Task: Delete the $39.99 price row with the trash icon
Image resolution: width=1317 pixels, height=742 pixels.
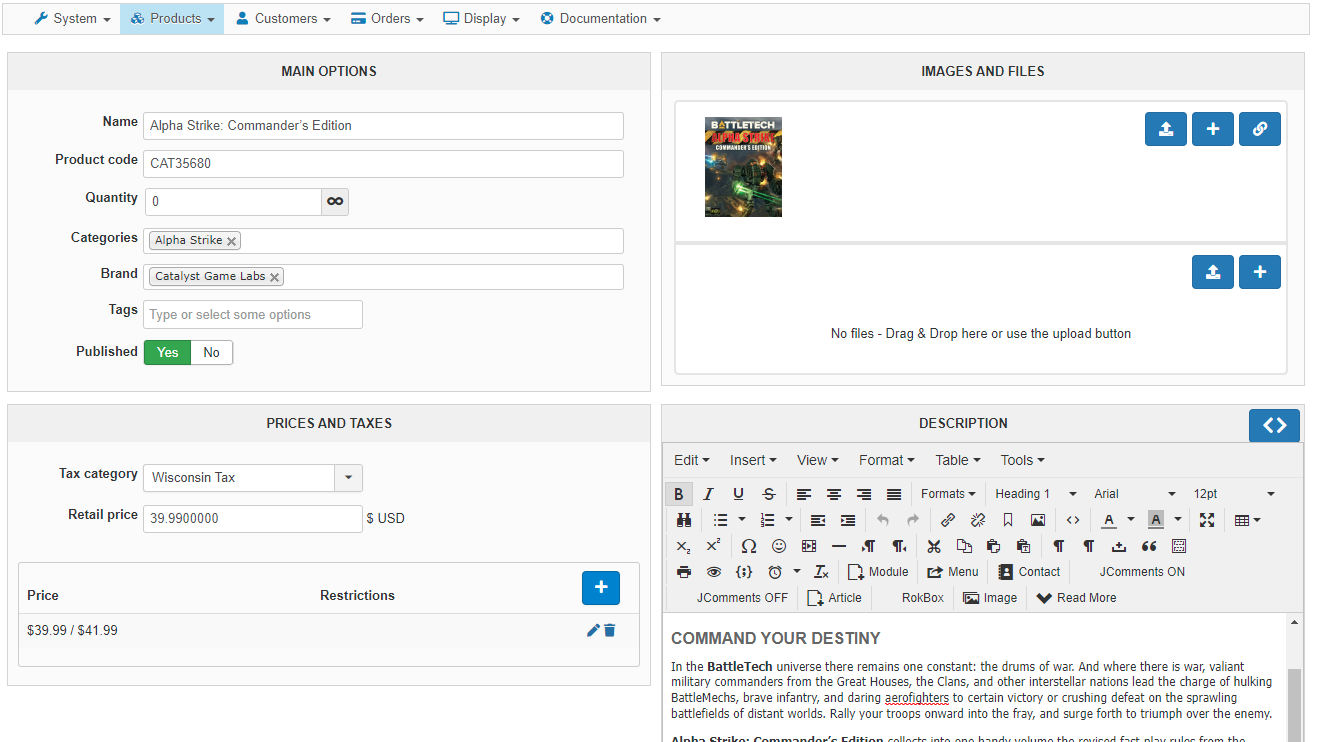Action: click(610, 630)
